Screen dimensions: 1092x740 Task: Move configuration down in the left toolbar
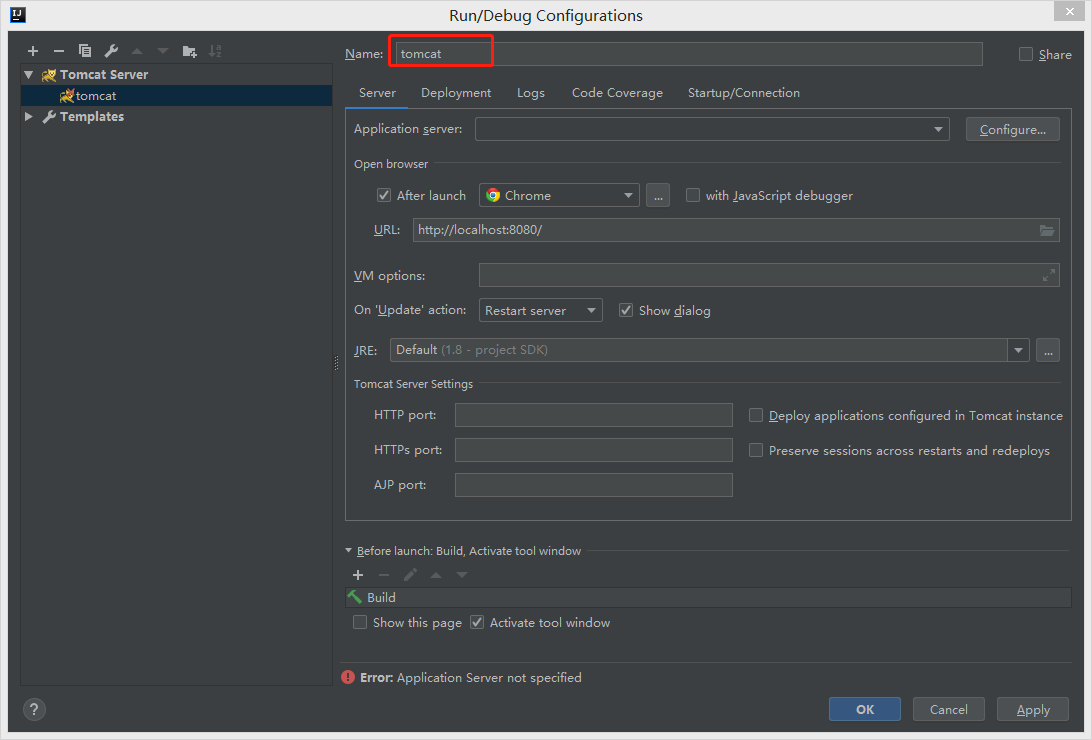pyautogui.click(x=163, y=51)
